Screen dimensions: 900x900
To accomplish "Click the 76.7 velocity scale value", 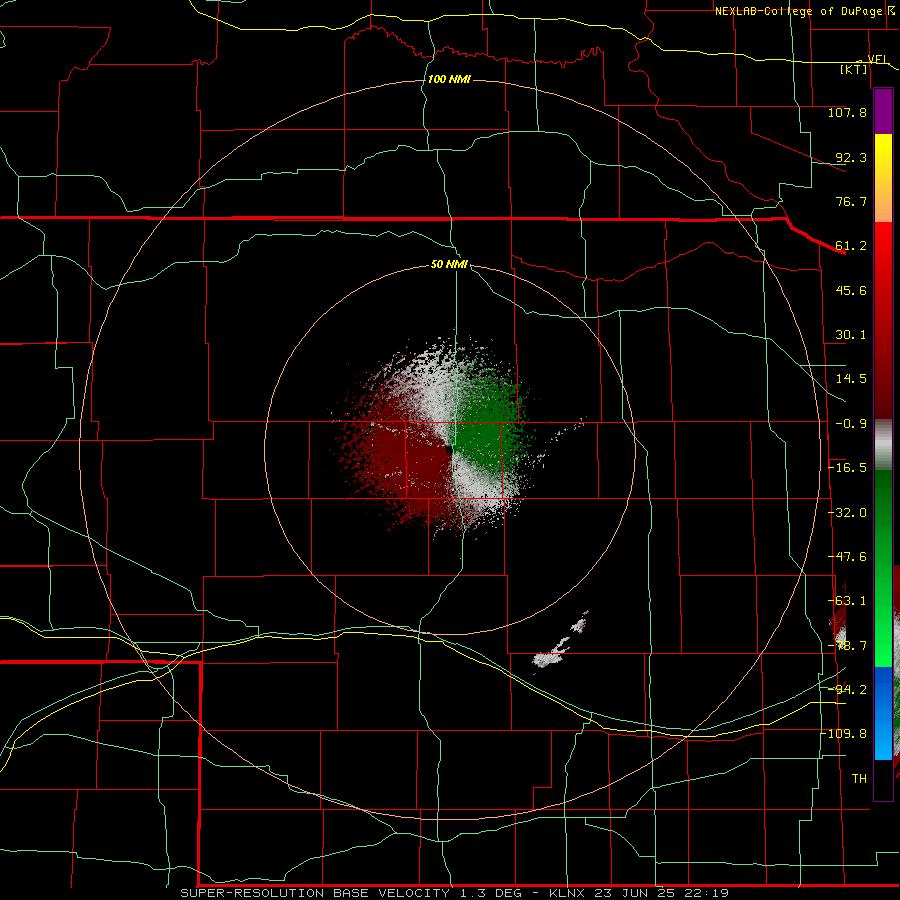I will point(851,201).
